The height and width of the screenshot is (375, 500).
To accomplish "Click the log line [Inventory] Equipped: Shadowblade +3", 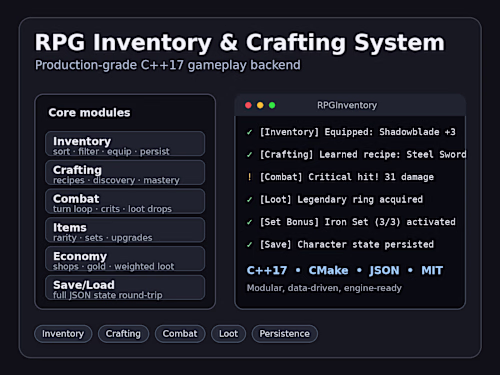I will tap(358, 132).
